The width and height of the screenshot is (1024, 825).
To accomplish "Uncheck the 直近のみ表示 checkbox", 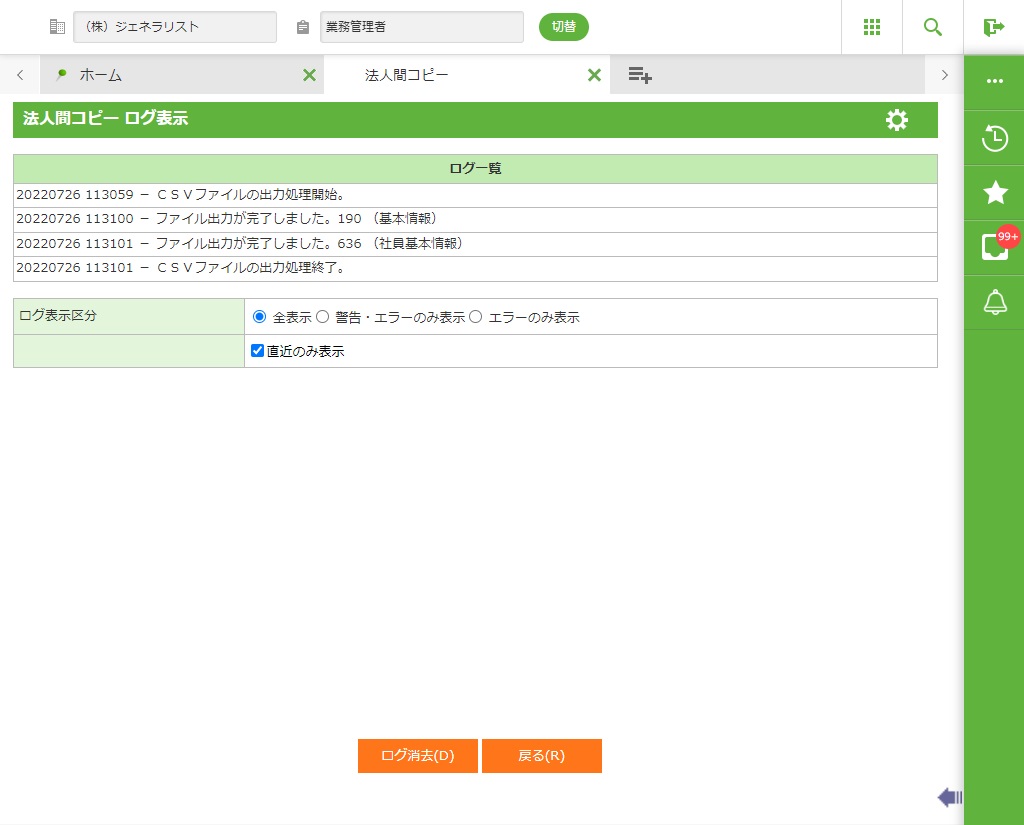I will pos(257,351).
